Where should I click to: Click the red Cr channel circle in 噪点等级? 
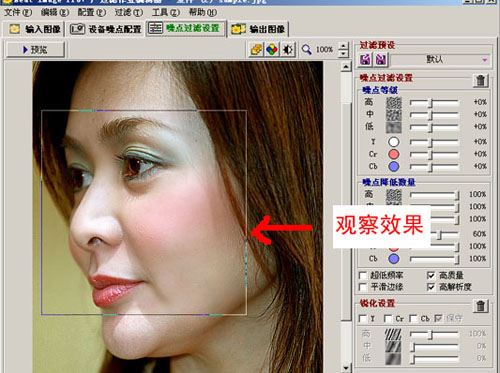click(x=394, y=154)
